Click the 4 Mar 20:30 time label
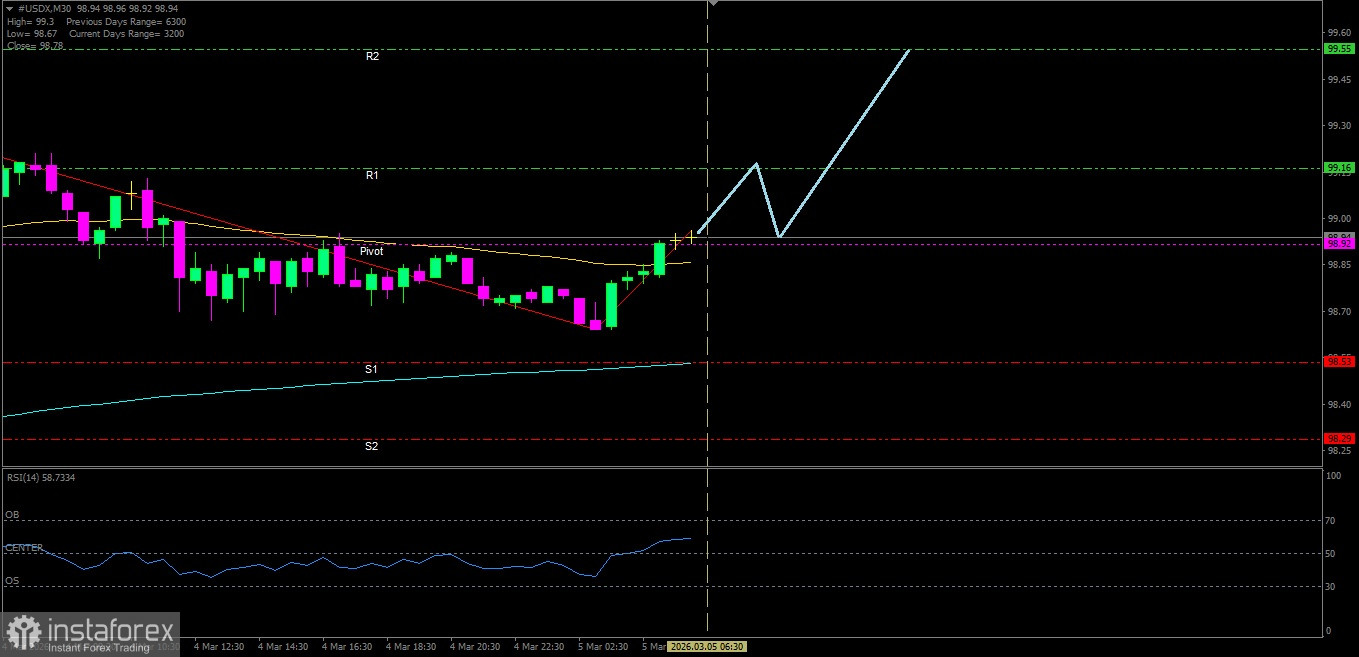This screenshot has height=657, width=1359. [475, 647]
